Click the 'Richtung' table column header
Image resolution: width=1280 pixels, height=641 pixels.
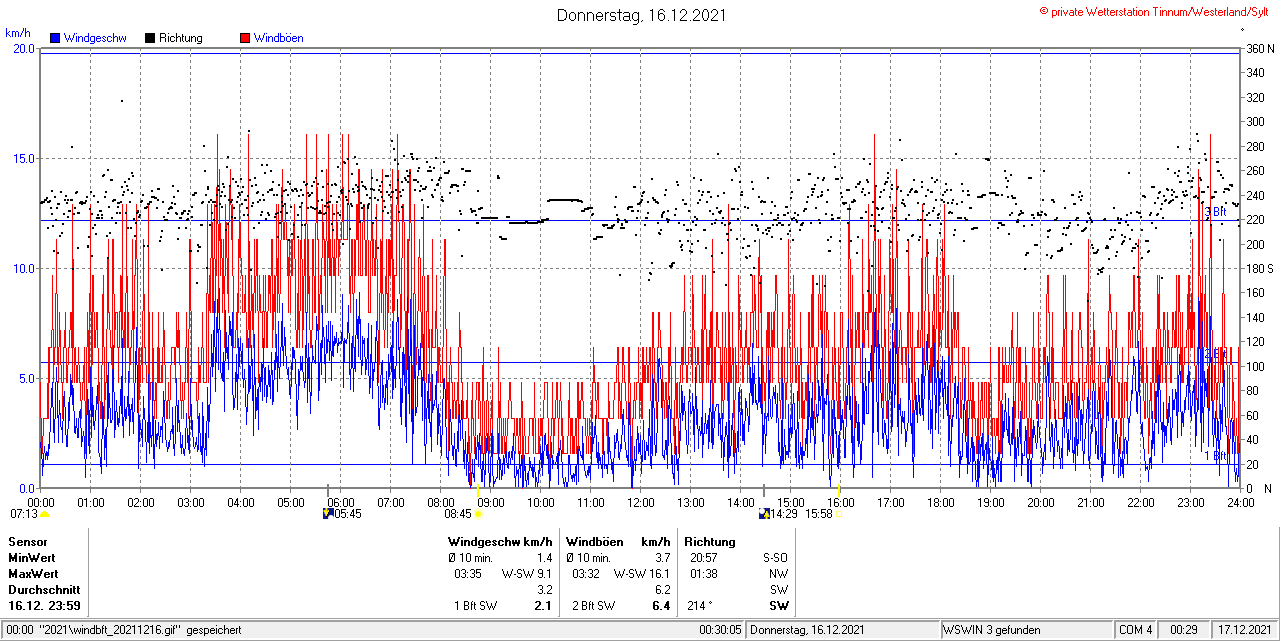710,541
